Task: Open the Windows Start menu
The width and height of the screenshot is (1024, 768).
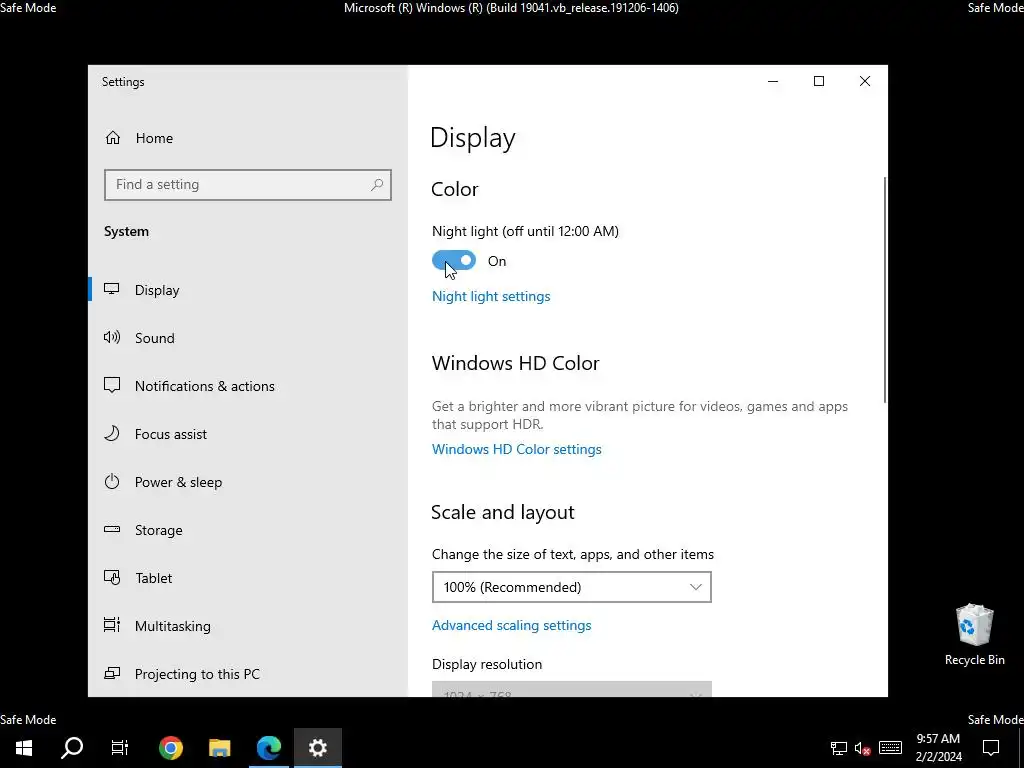Action: pos(24,748)
